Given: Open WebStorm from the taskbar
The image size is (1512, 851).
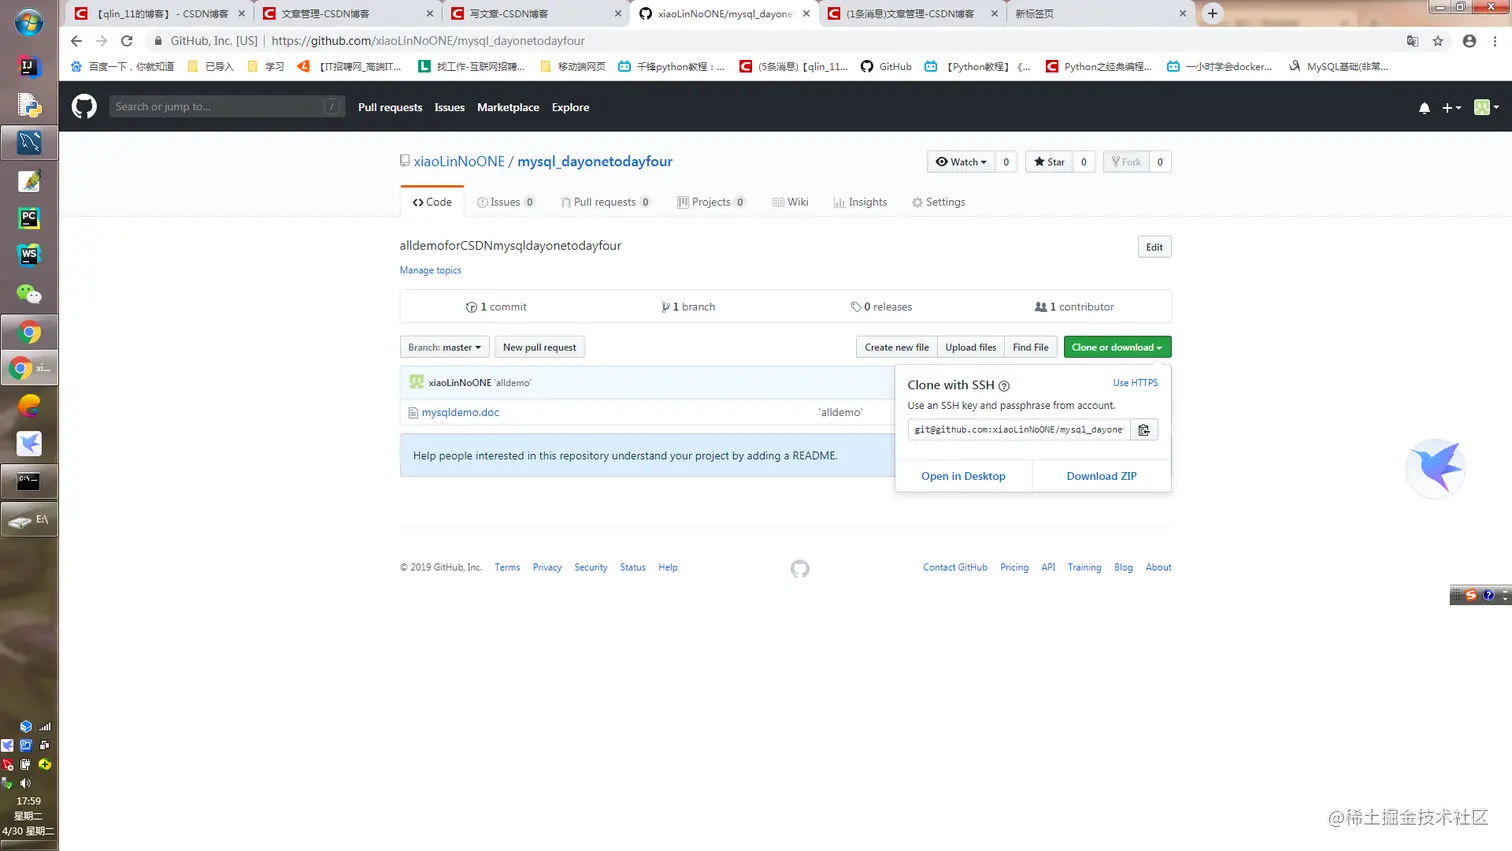Looking at the screenshot, I should [x=29, y=256].
